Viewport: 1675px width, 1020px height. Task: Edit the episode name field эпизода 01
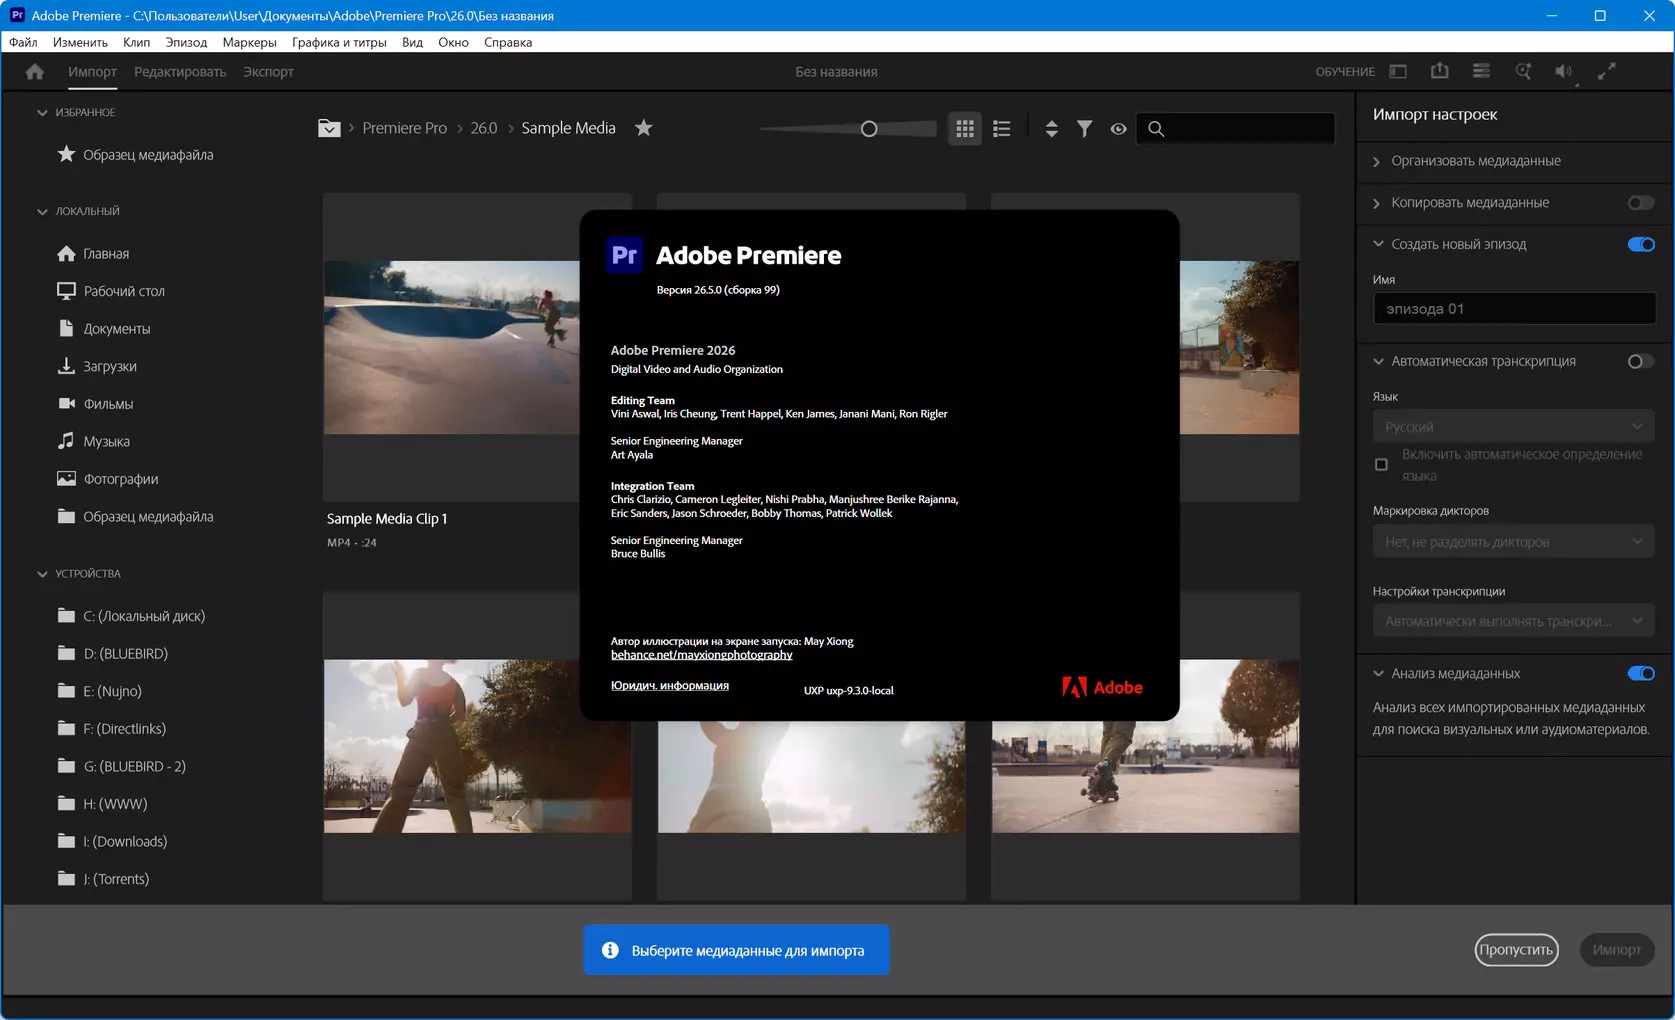point(1514,309)
